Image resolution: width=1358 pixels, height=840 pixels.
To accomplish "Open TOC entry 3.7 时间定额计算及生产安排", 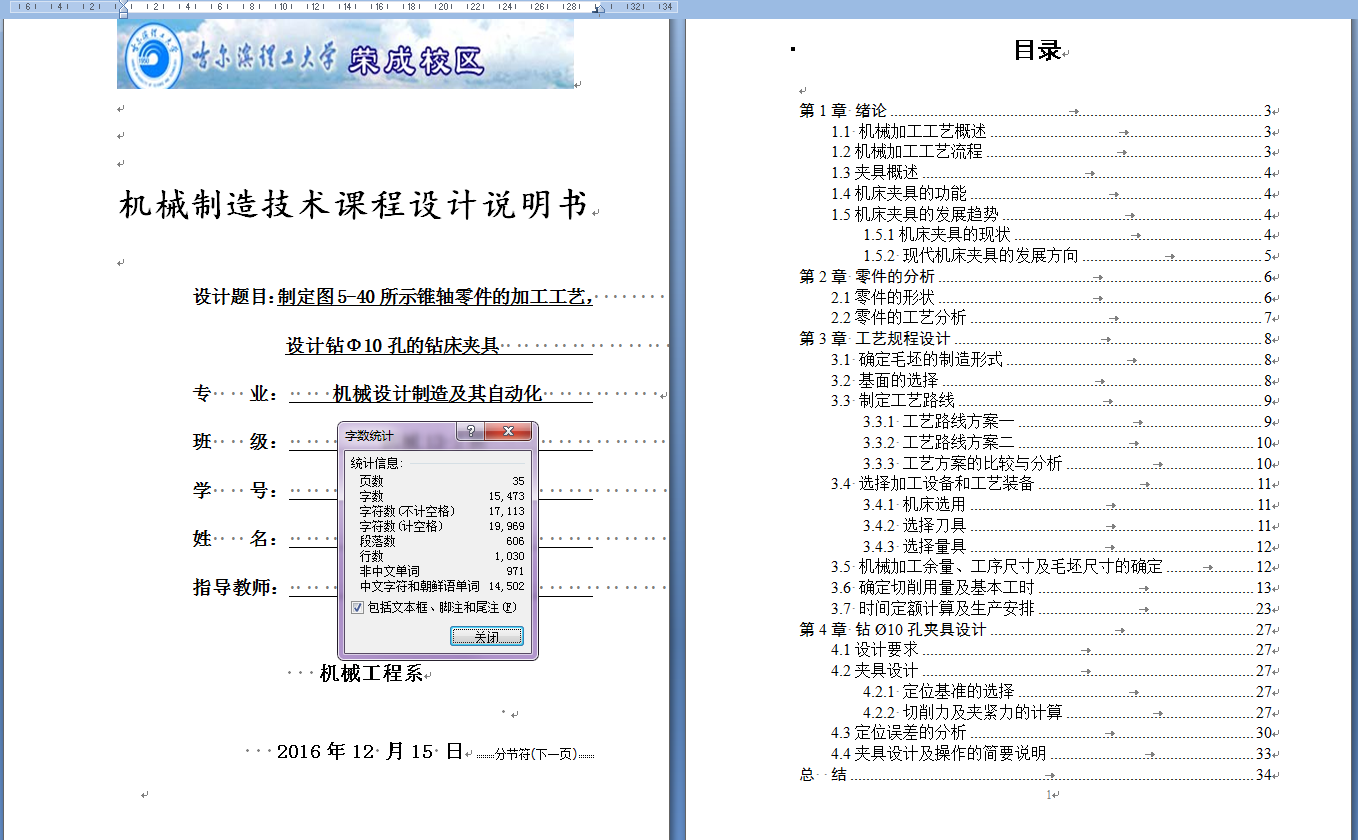I will point(1051,609).
